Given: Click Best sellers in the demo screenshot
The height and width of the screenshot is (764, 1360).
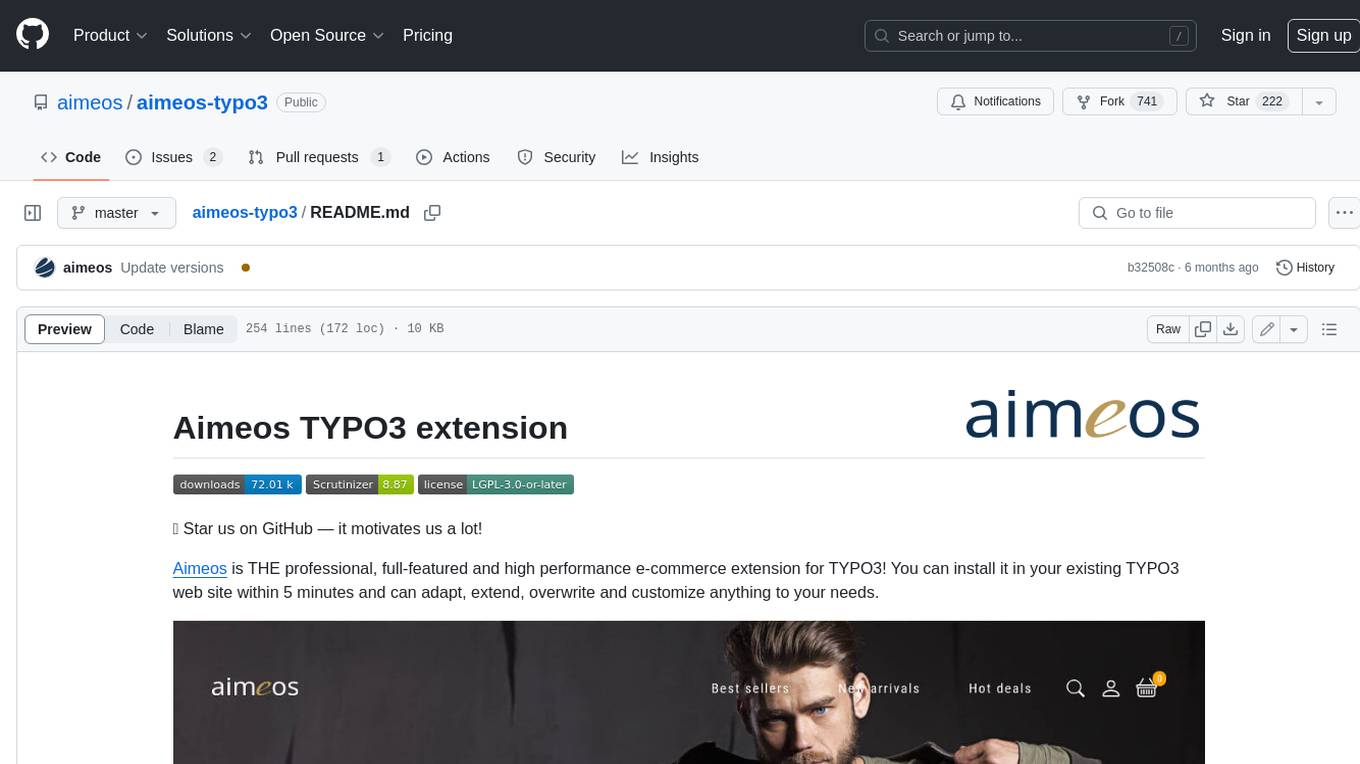Looking at the screenshot, I should coord(750,688).
